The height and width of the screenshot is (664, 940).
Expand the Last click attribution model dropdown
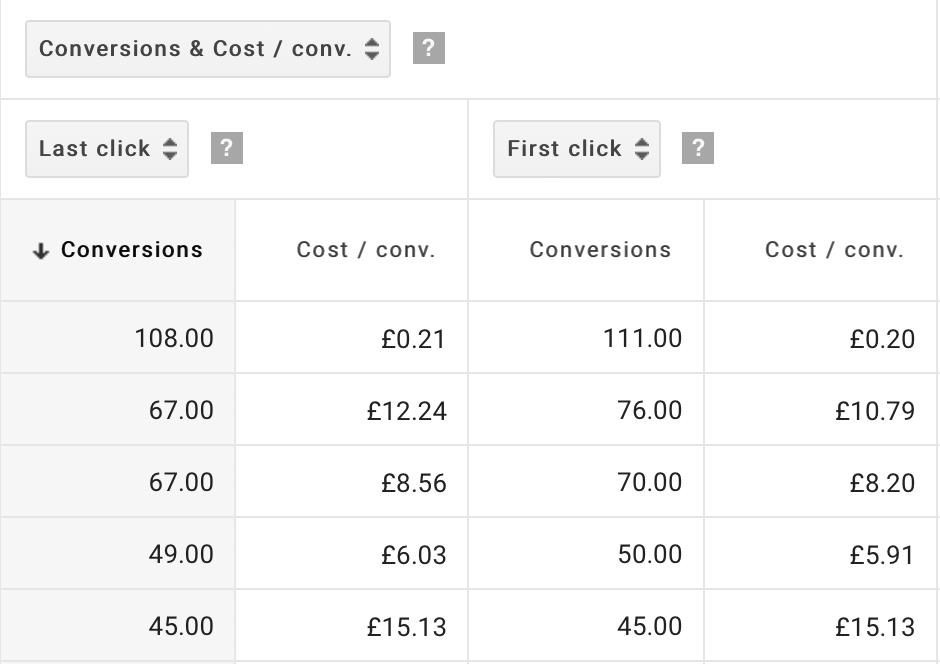point(107,149)
